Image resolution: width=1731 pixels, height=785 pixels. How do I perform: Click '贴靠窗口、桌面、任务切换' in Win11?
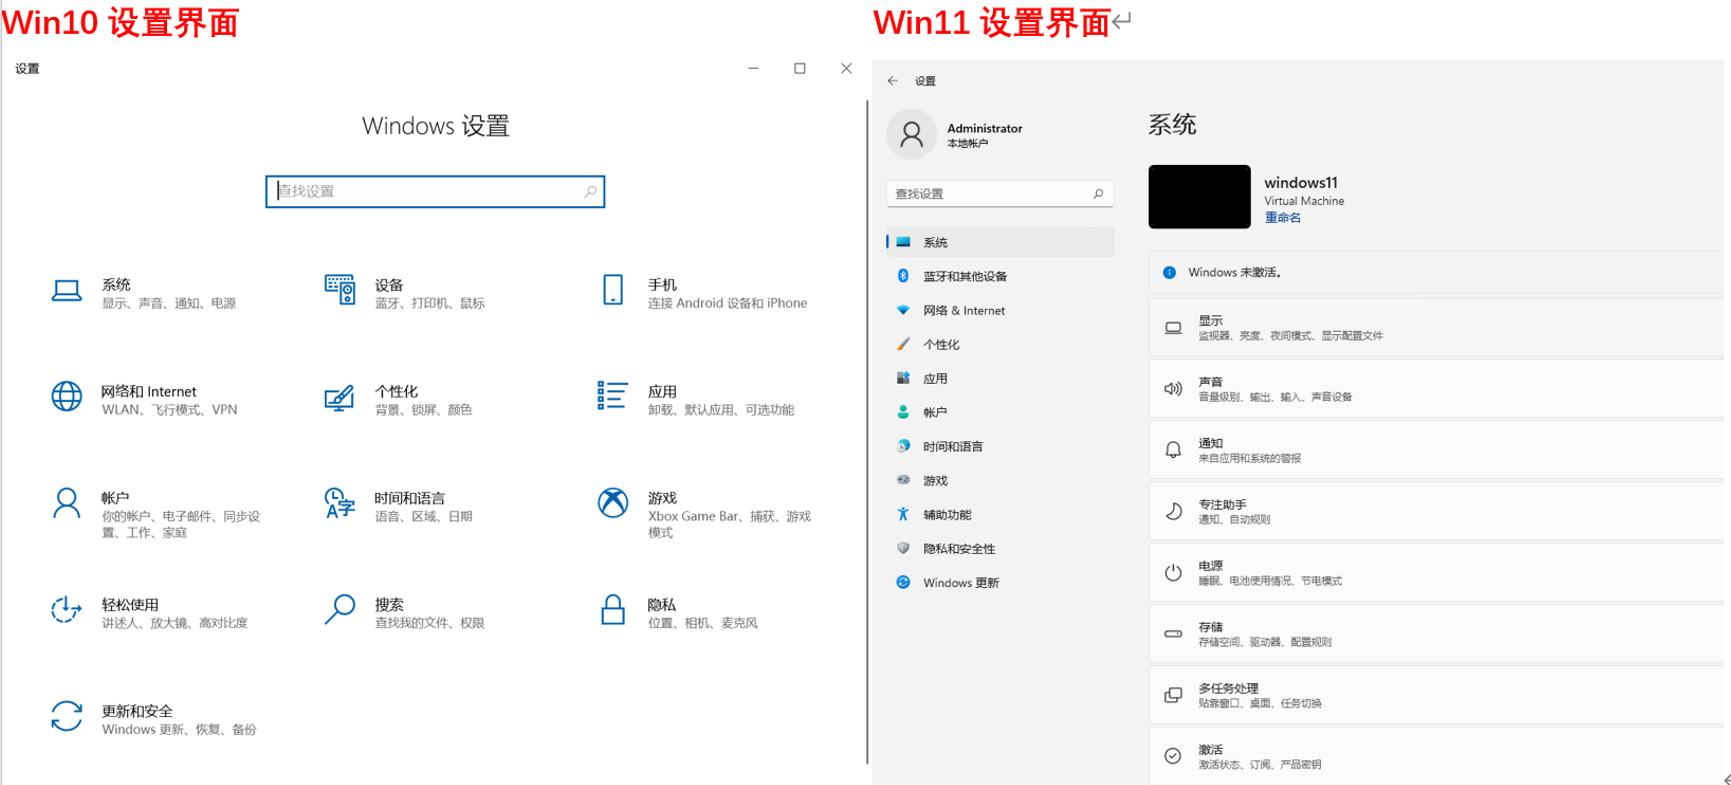tap(1260, 703)
